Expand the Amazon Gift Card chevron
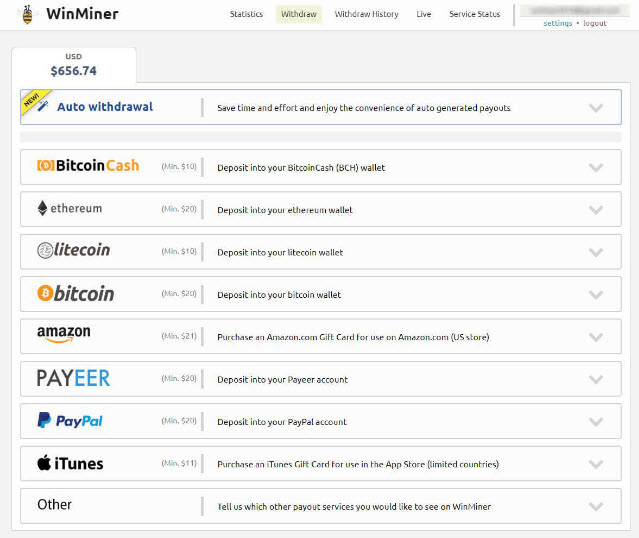This screenshot has height=538, width=639. pos(596,337)
